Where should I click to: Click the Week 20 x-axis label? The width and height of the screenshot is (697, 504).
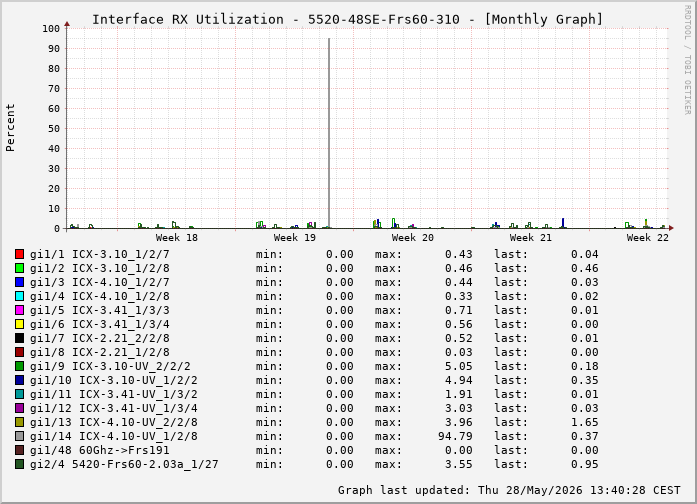413,238
